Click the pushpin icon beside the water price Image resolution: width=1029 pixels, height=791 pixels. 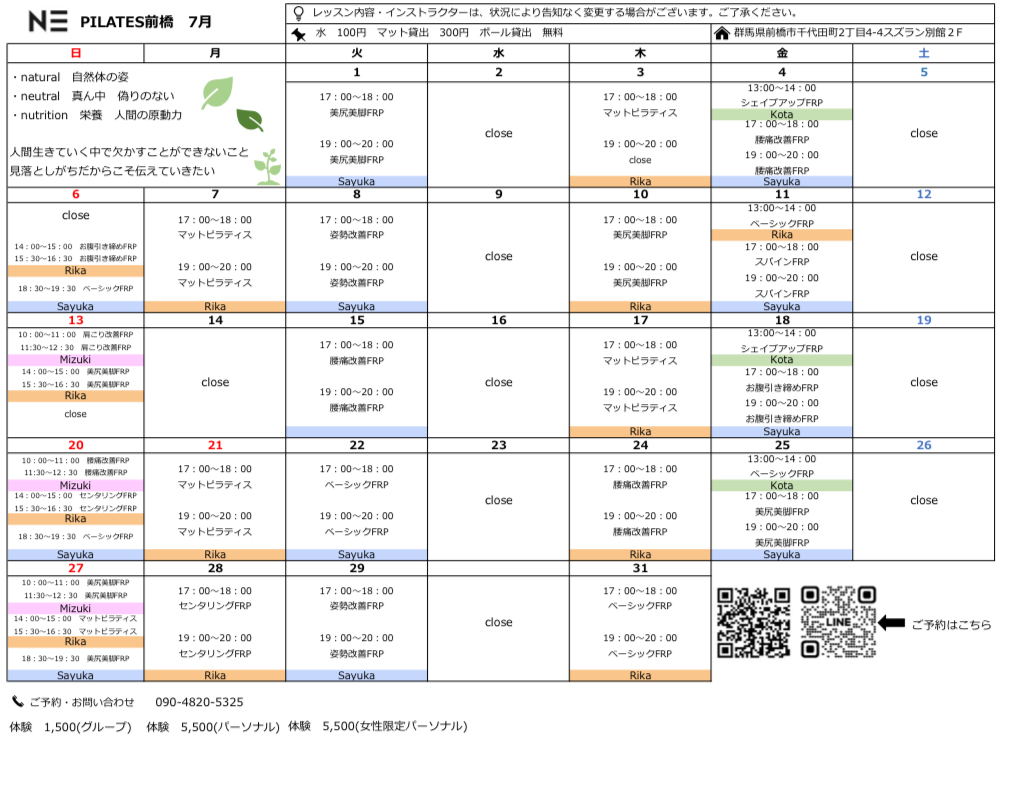299,33
